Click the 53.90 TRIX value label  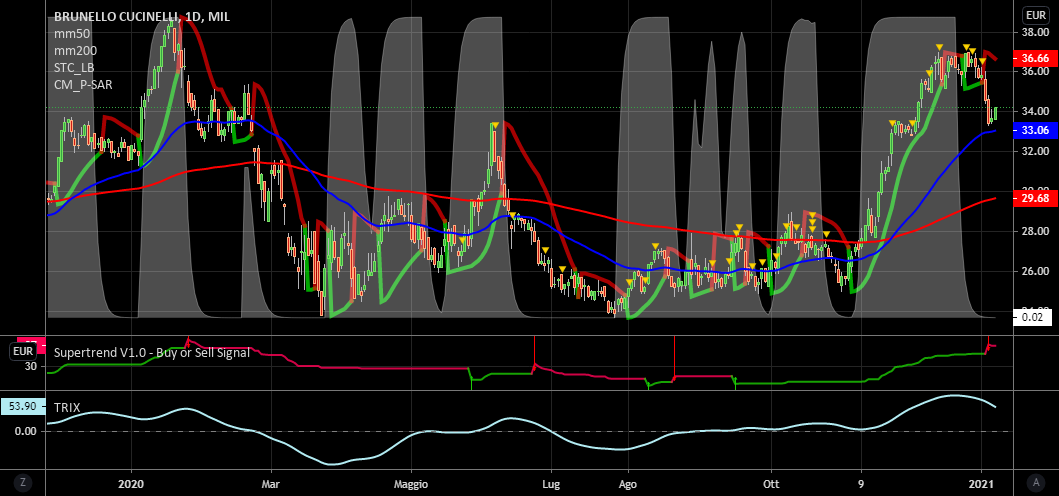point(22,408)
